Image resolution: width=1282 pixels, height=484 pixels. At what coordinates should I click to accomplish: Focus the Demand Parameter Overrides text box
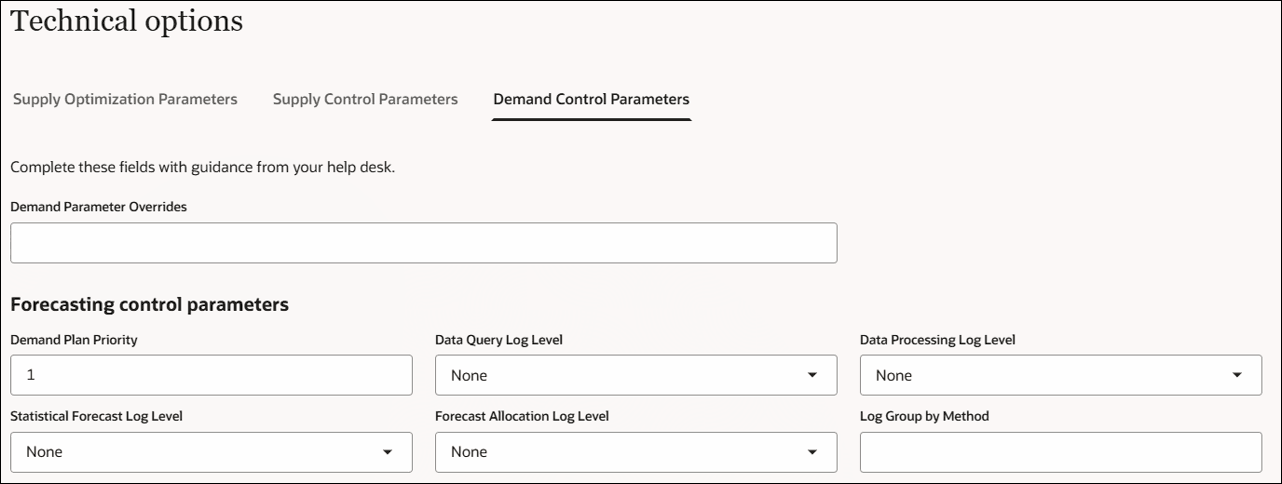tap(423, 243)
